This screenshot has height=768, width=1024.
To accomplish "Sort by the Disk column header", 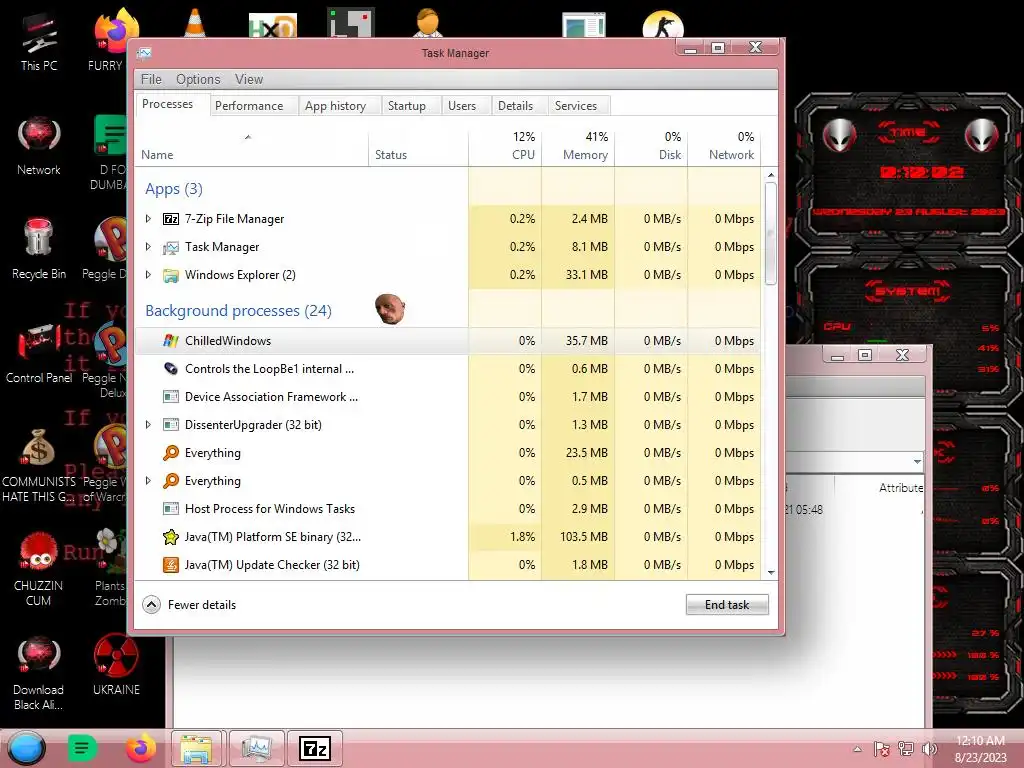I will click(x=651, y=146).
